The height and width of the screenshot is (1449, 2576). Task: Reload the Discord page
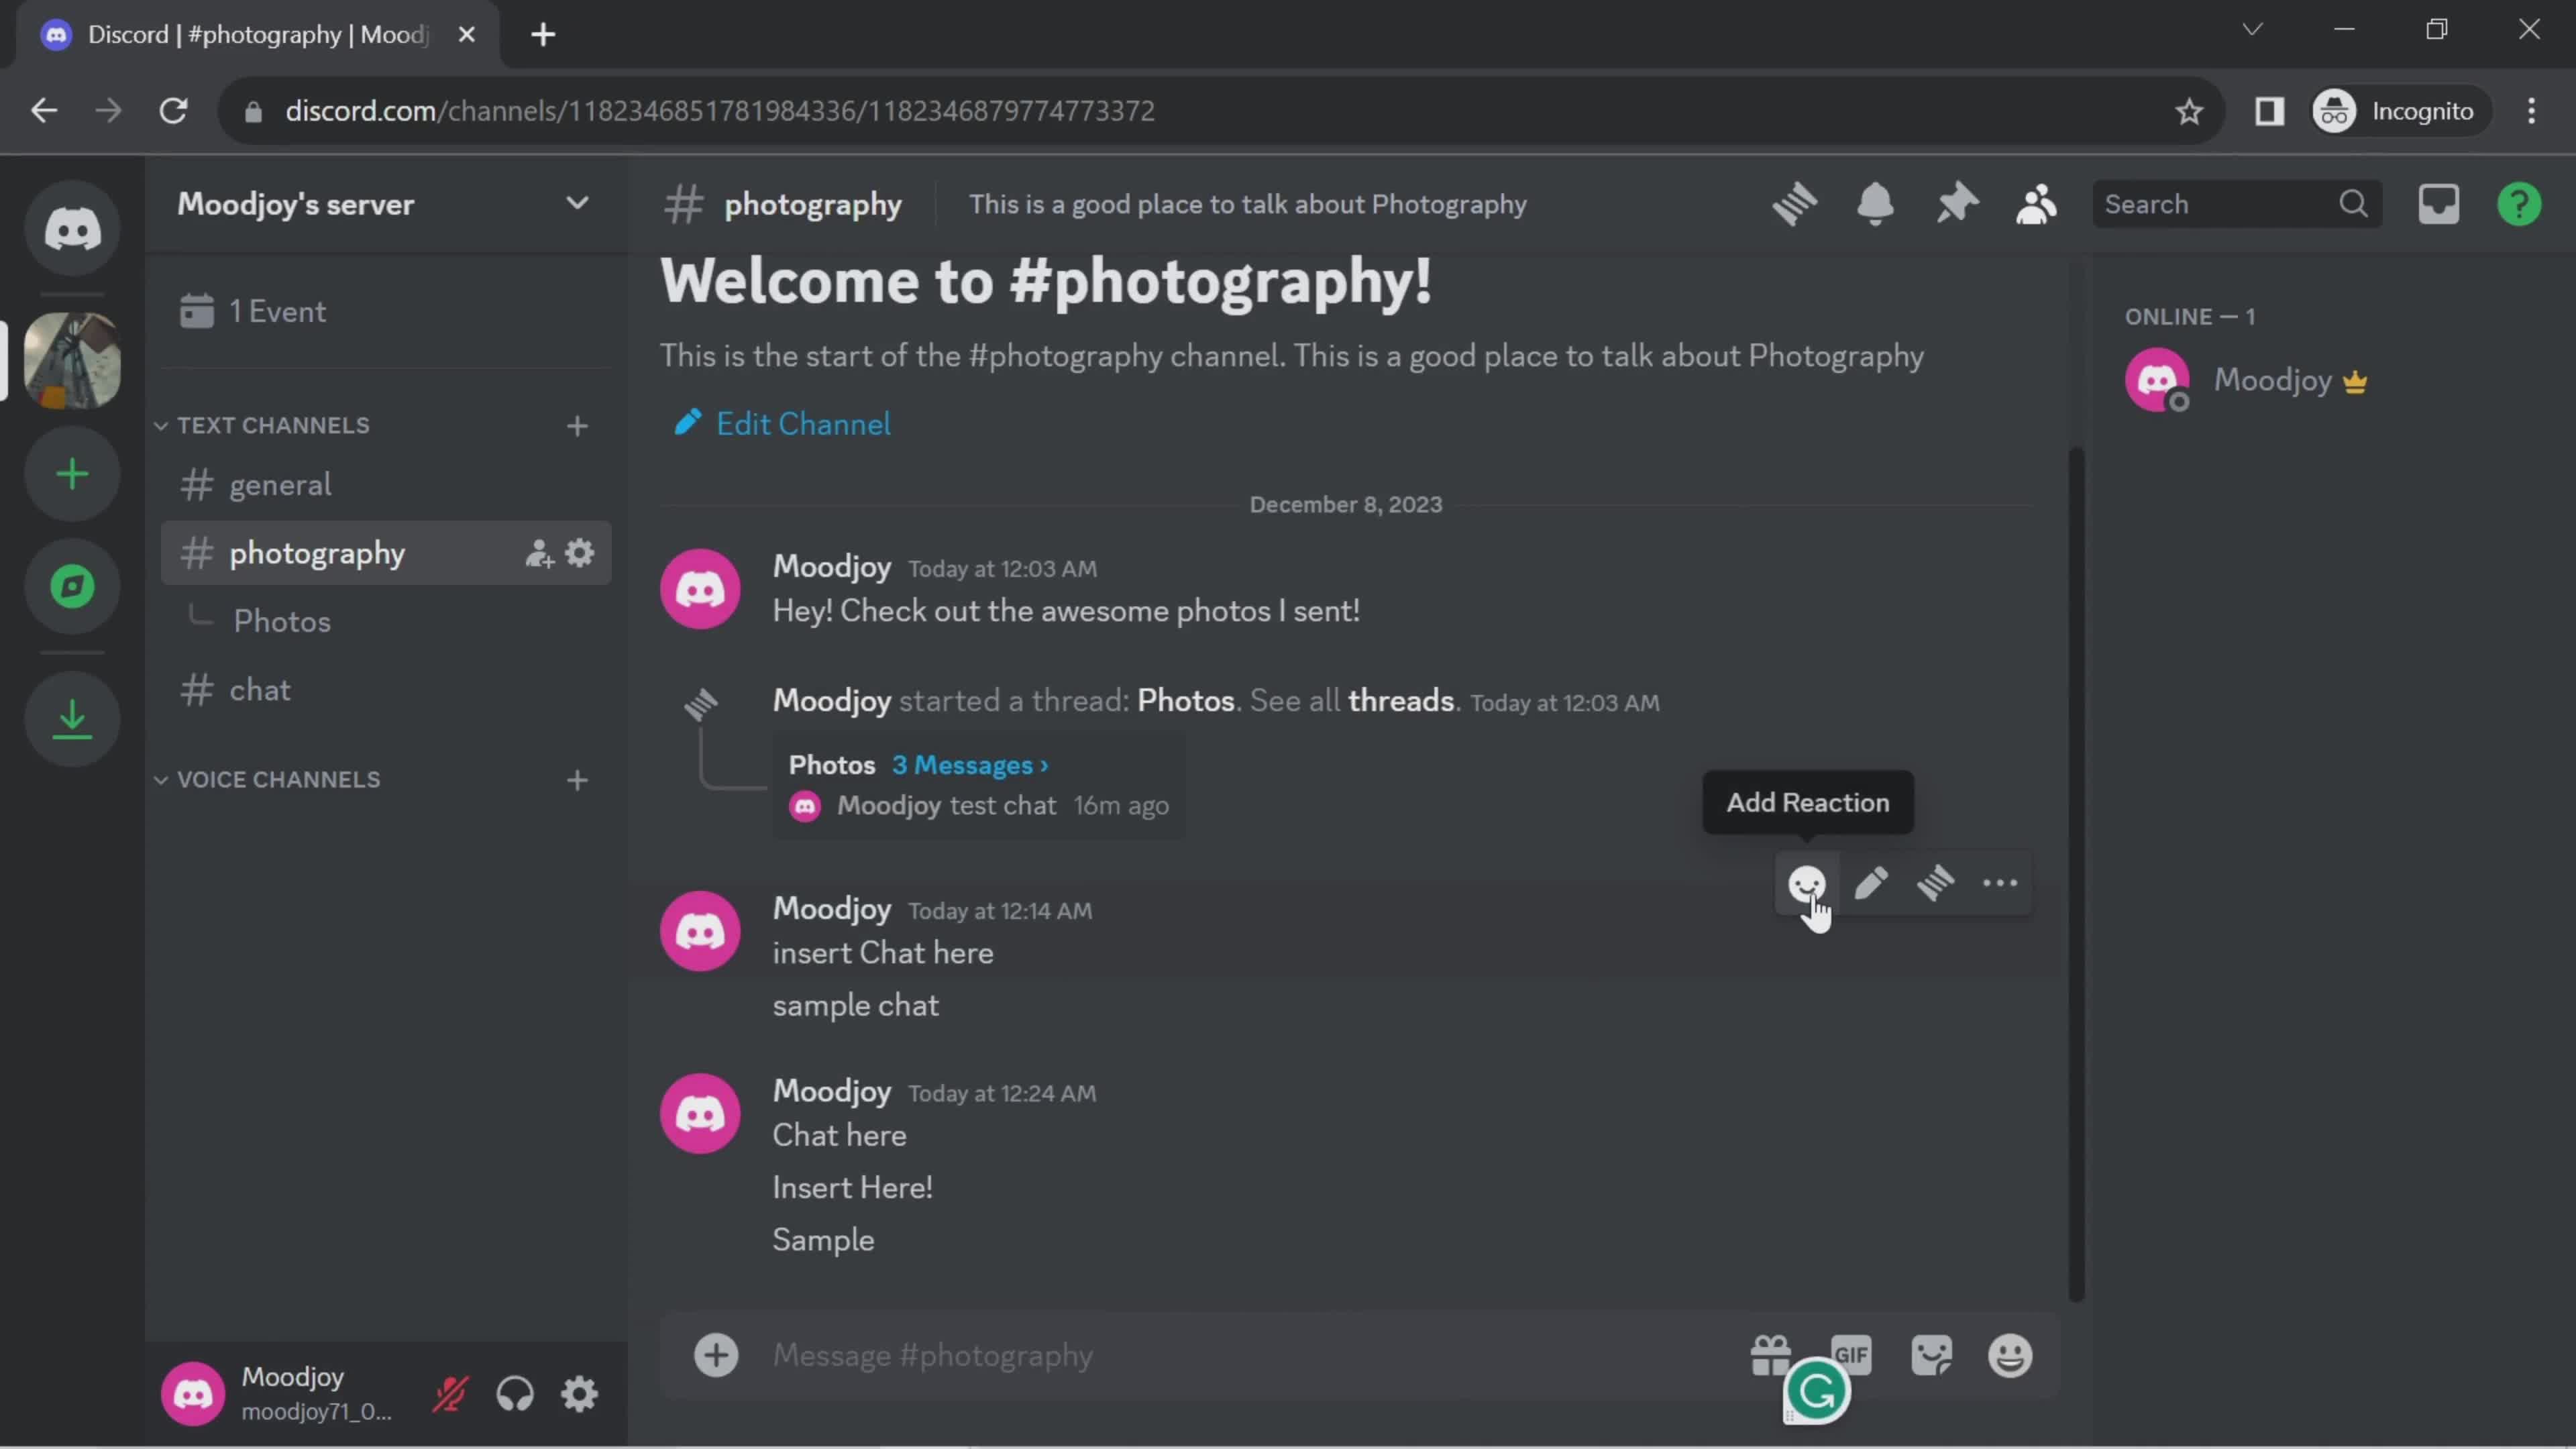(x=174, y=110)
